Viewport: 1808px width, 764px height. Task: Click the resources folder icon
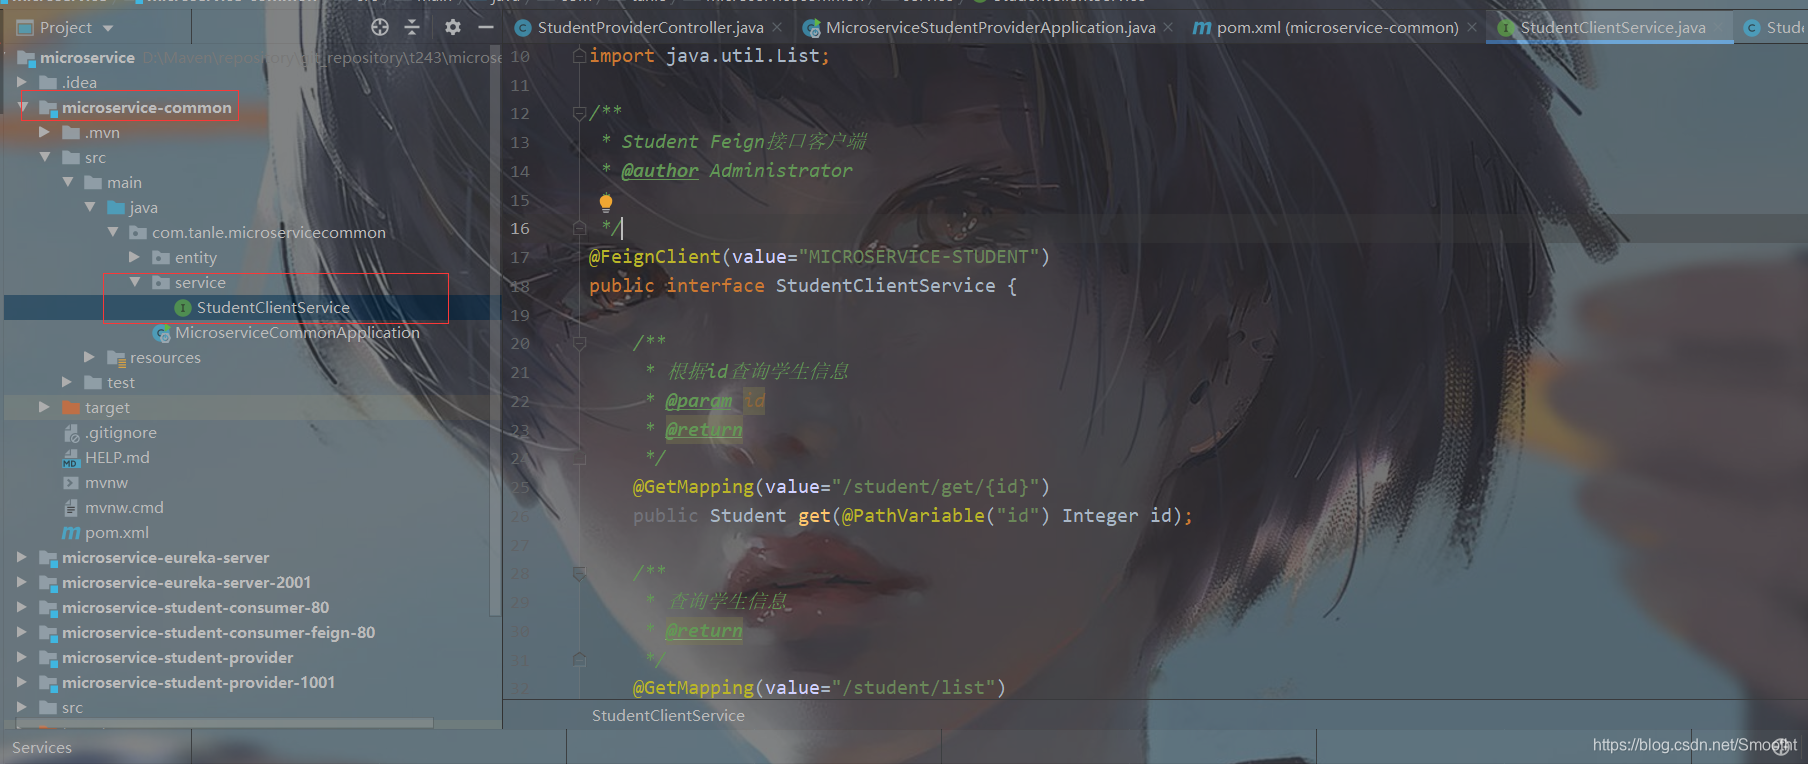click(116, 358)
